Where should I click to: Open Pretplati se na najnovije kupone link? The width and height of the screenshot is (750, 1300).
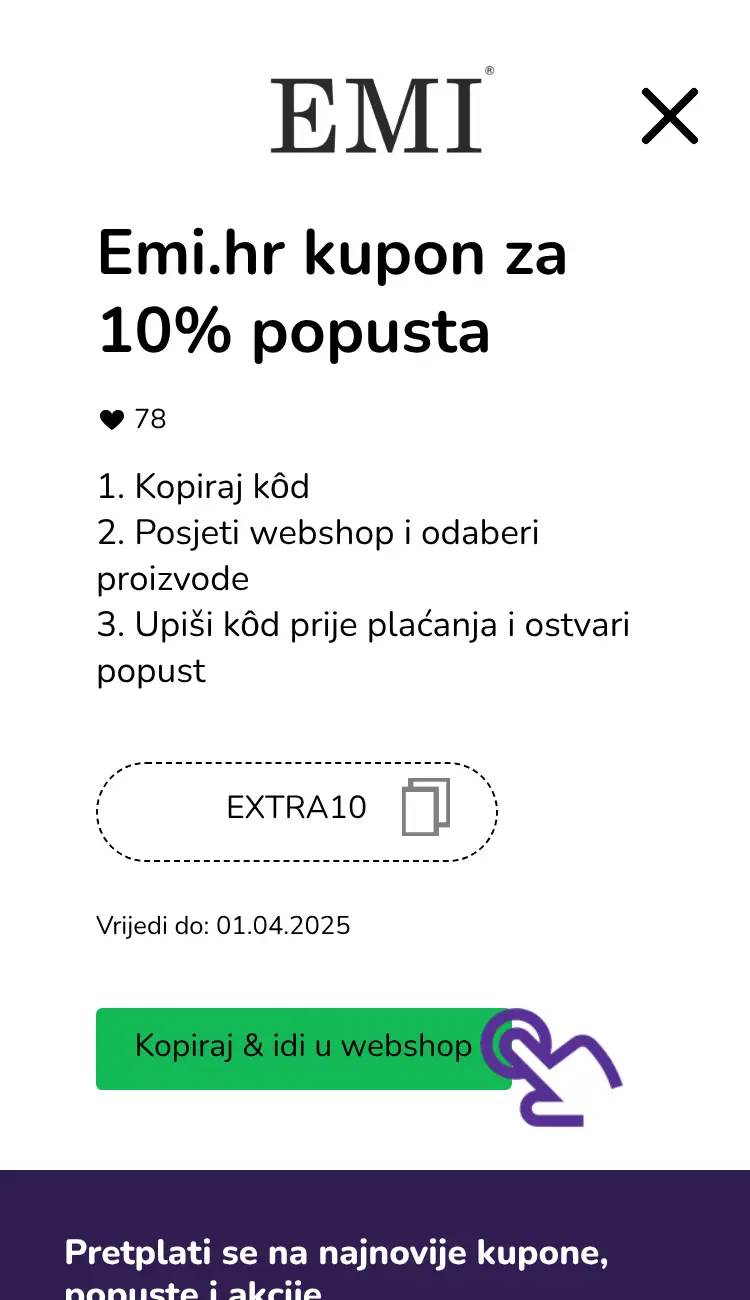pos(337,1252)
